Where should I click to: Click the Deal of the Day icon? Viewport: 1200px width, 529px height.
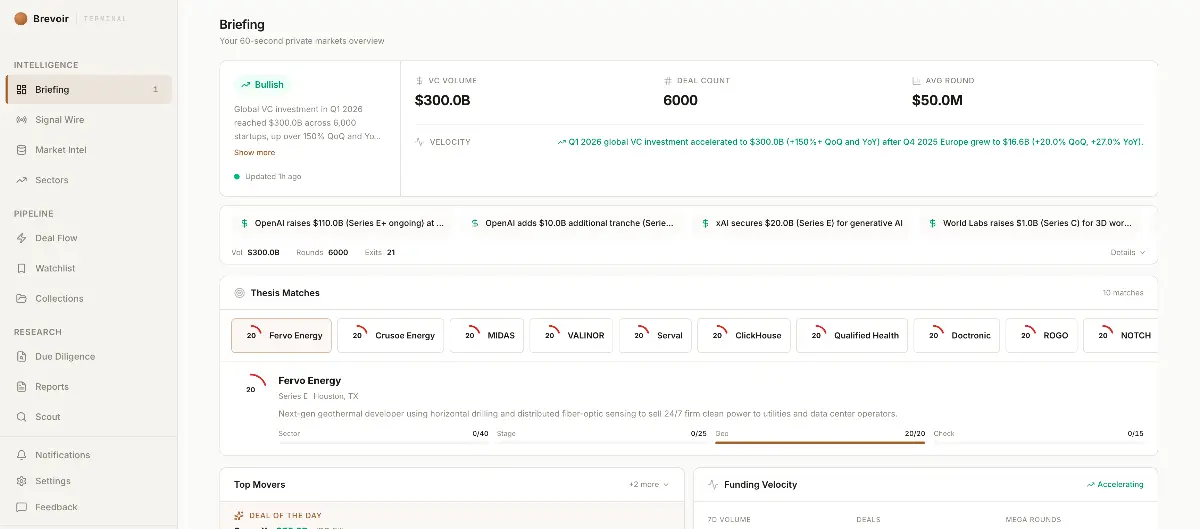pyautogui.click(x=238, y=515)
